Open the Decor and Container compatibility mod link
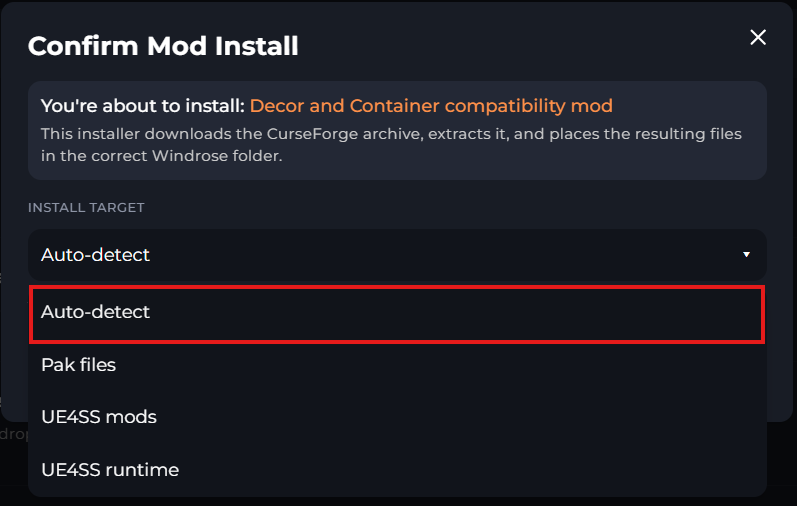The width and height of the screenshot is (797, 506). point(431,106)
